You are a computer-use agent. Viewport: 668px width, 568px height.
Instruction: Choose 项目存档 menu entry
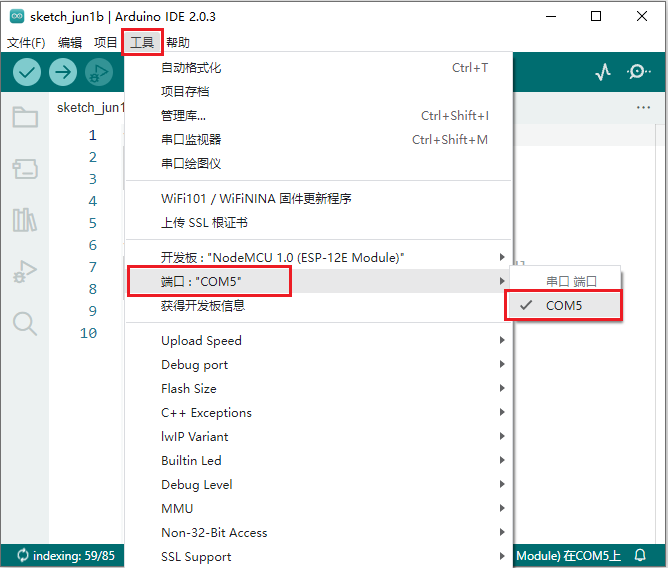319,91
